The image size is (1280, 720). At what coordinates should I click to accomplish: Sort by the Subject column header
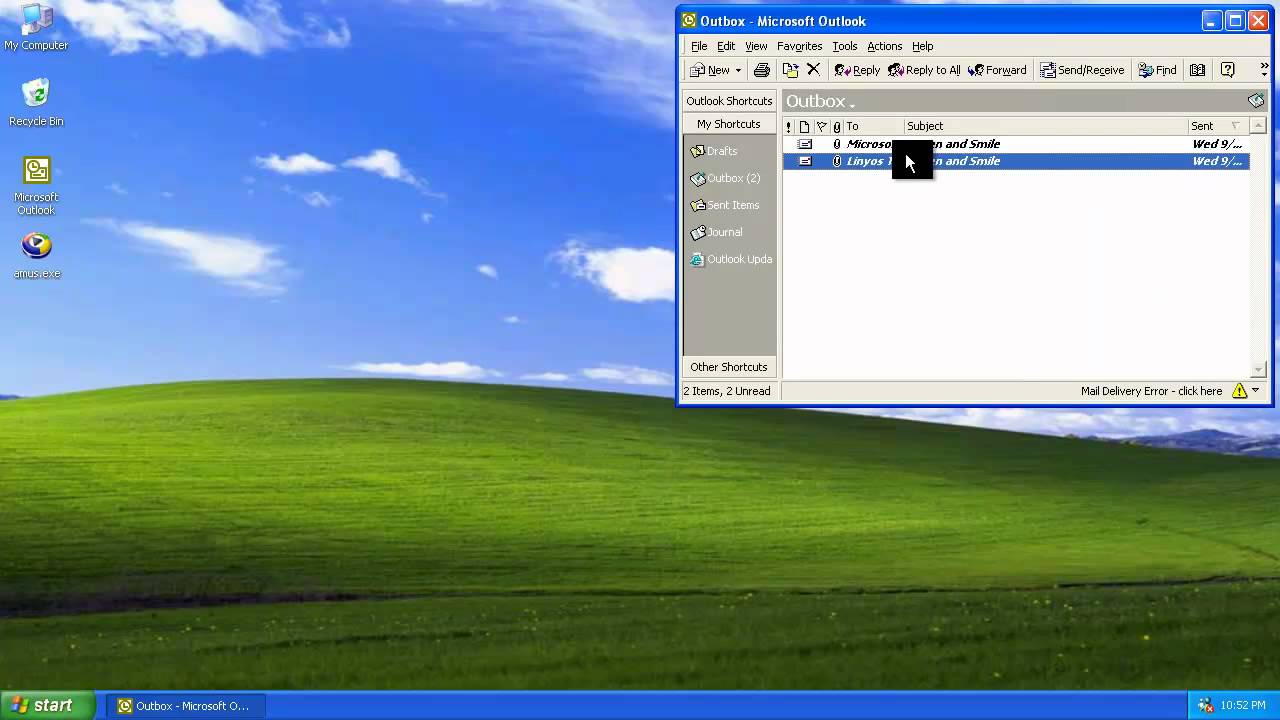[x=1046, y=126]
